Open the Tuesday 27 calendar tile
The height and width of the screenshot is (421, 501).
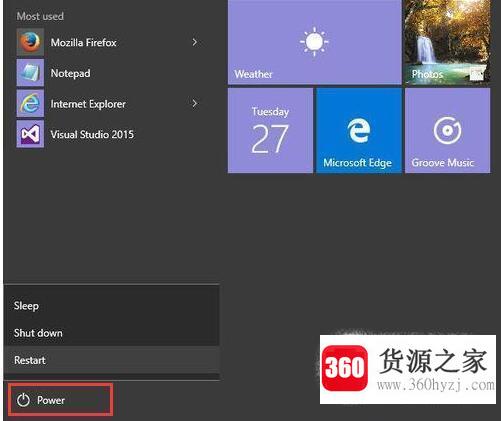click(270, 130)
